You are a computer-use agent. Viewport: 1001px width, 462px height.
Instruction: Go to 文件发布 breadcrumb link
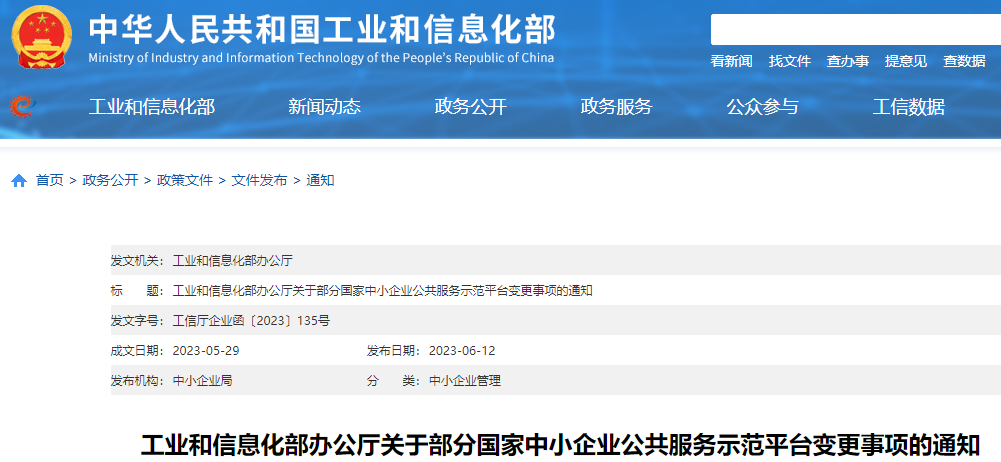coord(259,181)
